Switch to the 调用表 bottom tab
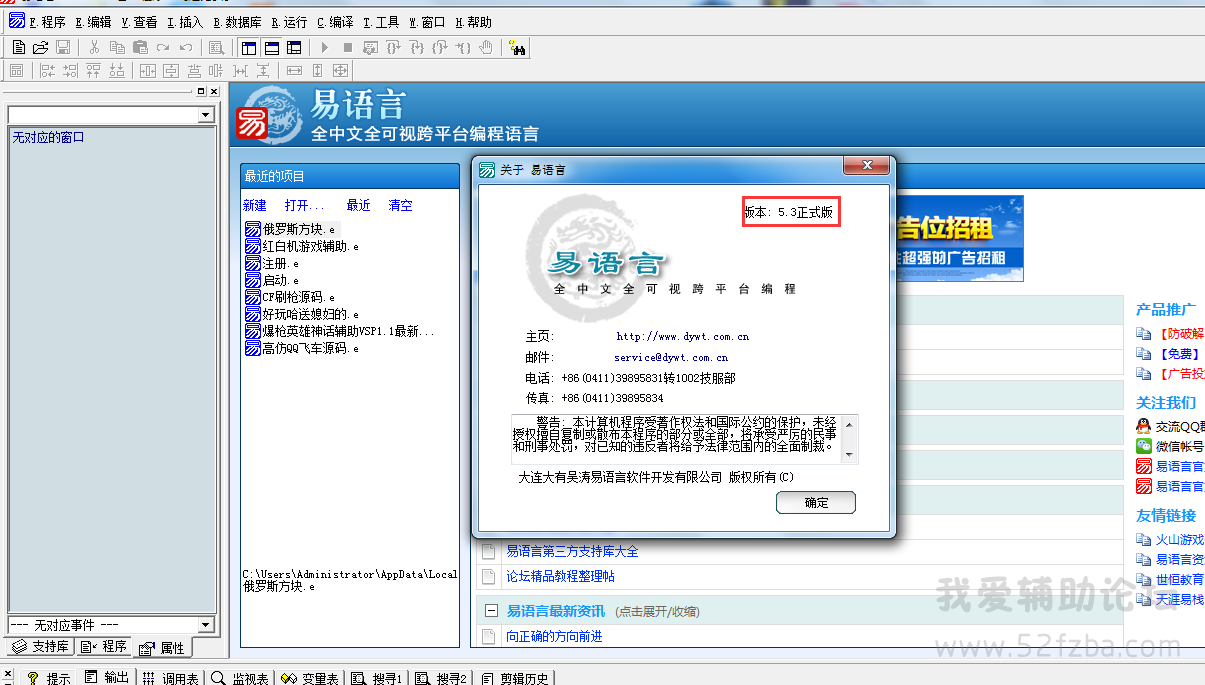This screenshot has width=1205, height=685. click(170, 678)
